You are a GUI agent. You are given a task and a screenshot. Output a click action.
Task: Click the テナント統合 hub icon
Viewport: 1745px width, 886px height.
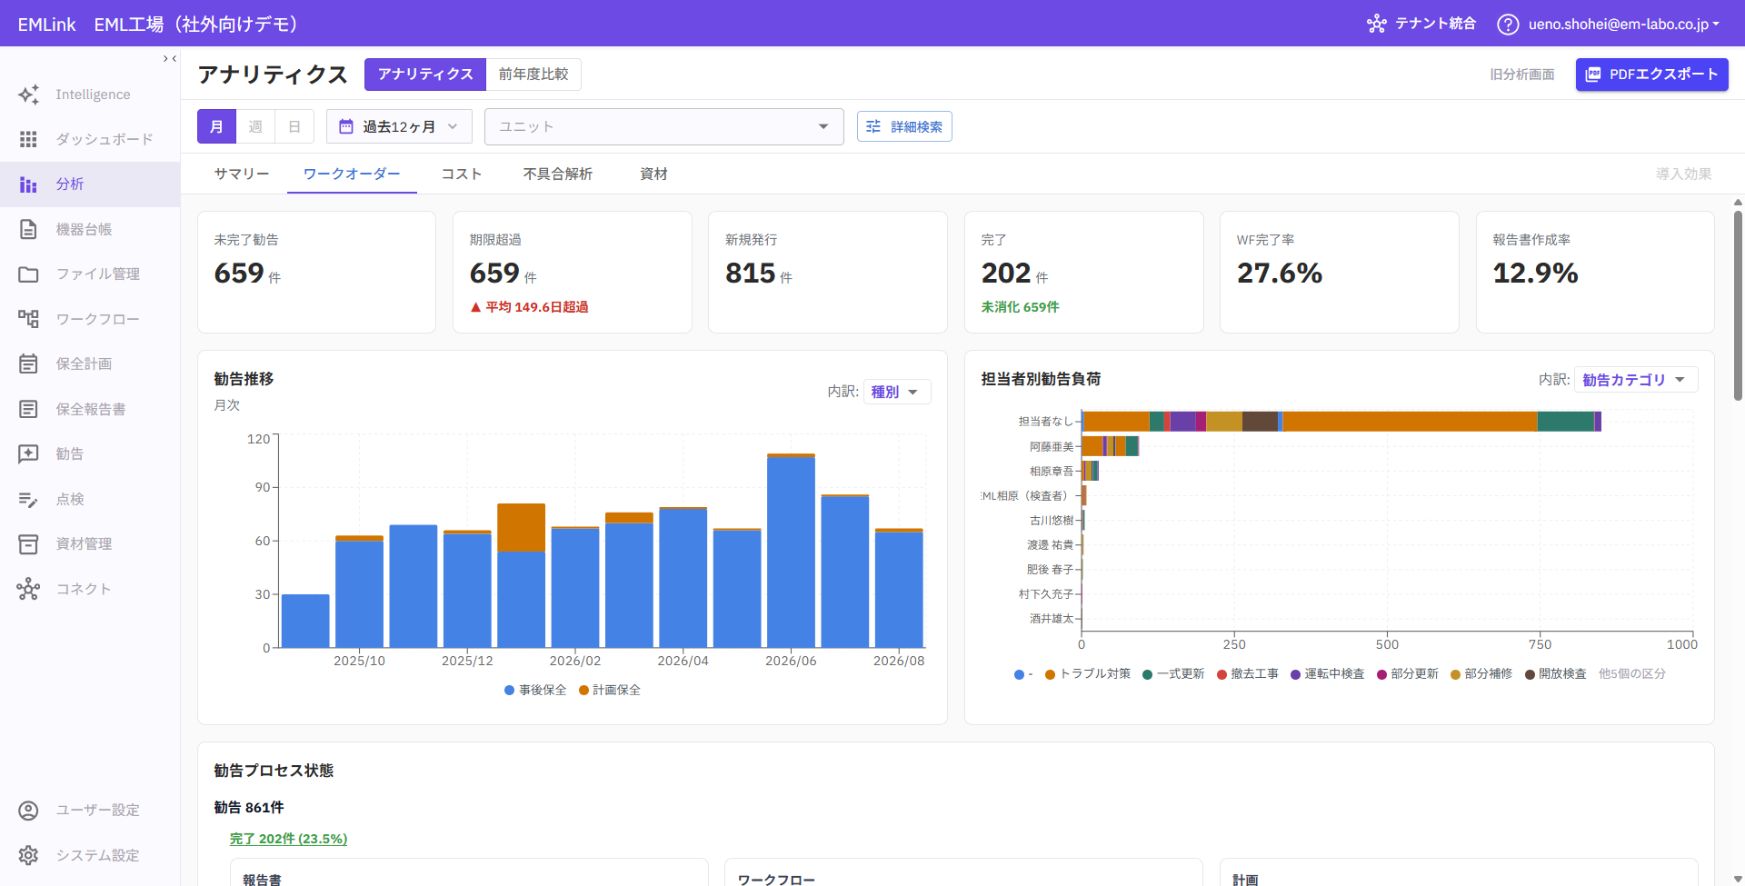1377,24
